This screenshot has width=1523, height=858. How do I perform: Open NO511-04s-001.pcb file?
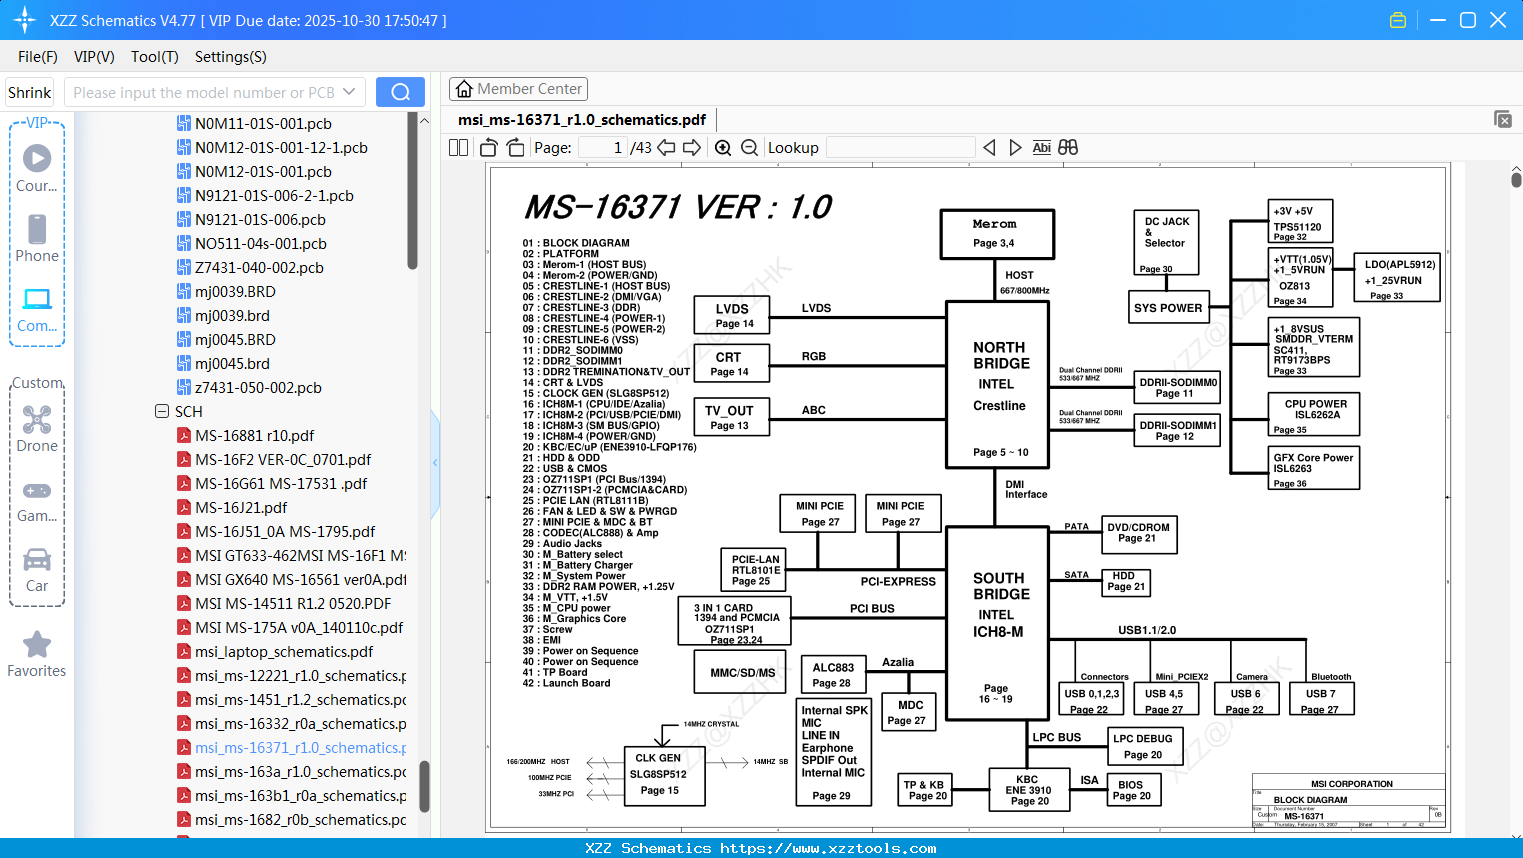[261, 244]
